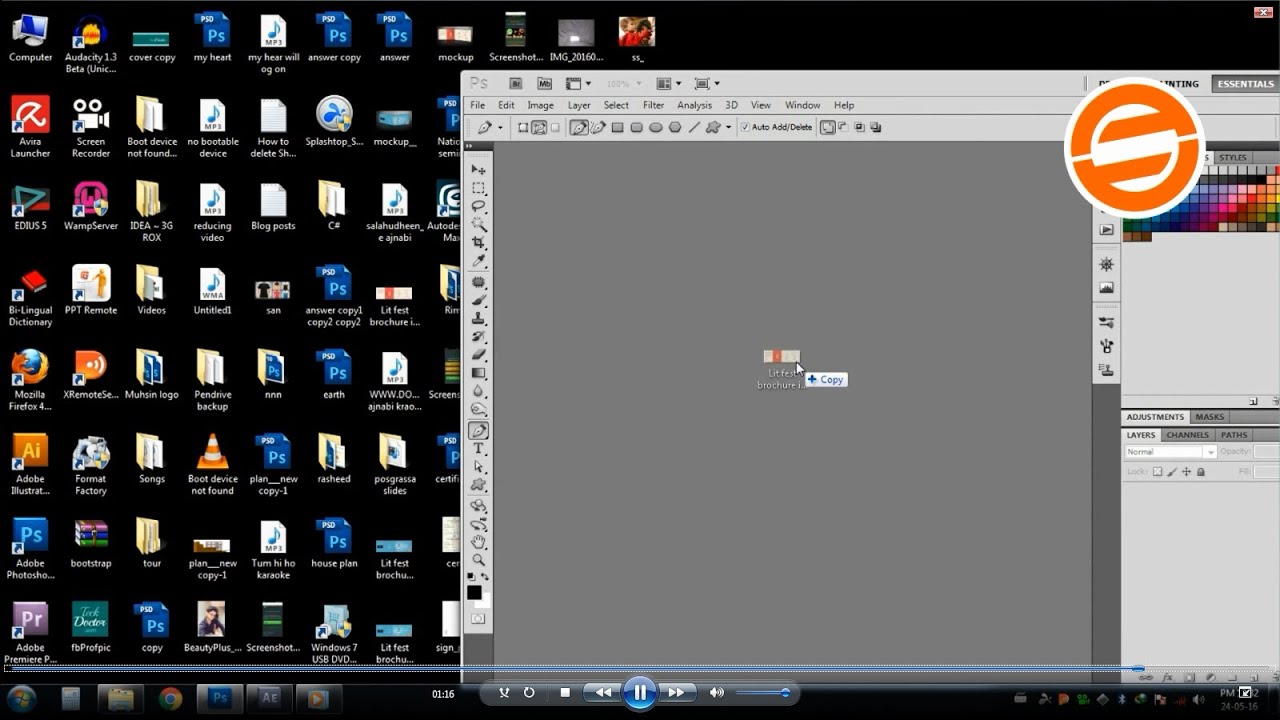The width and height of the screenshot is (1280, 720).
Task: Open the Window menu
Action: click(802, 105)
